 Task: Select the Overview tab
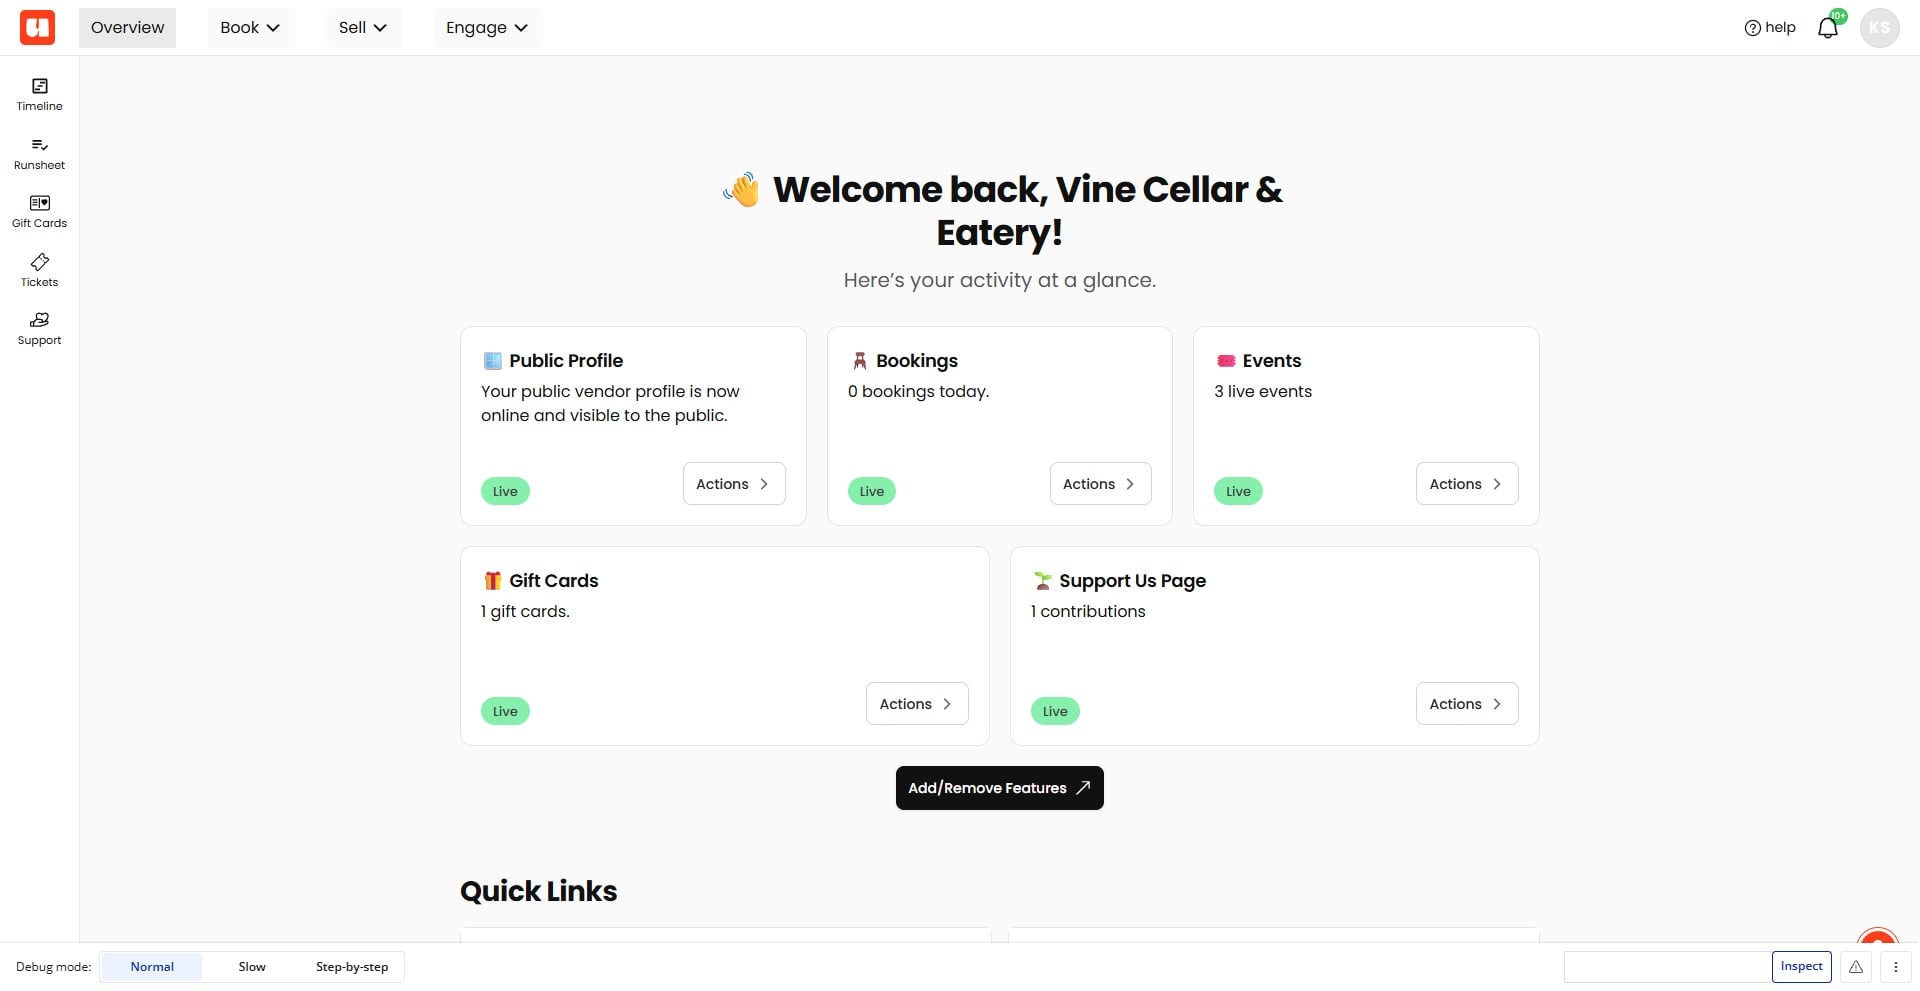[127, 28]
